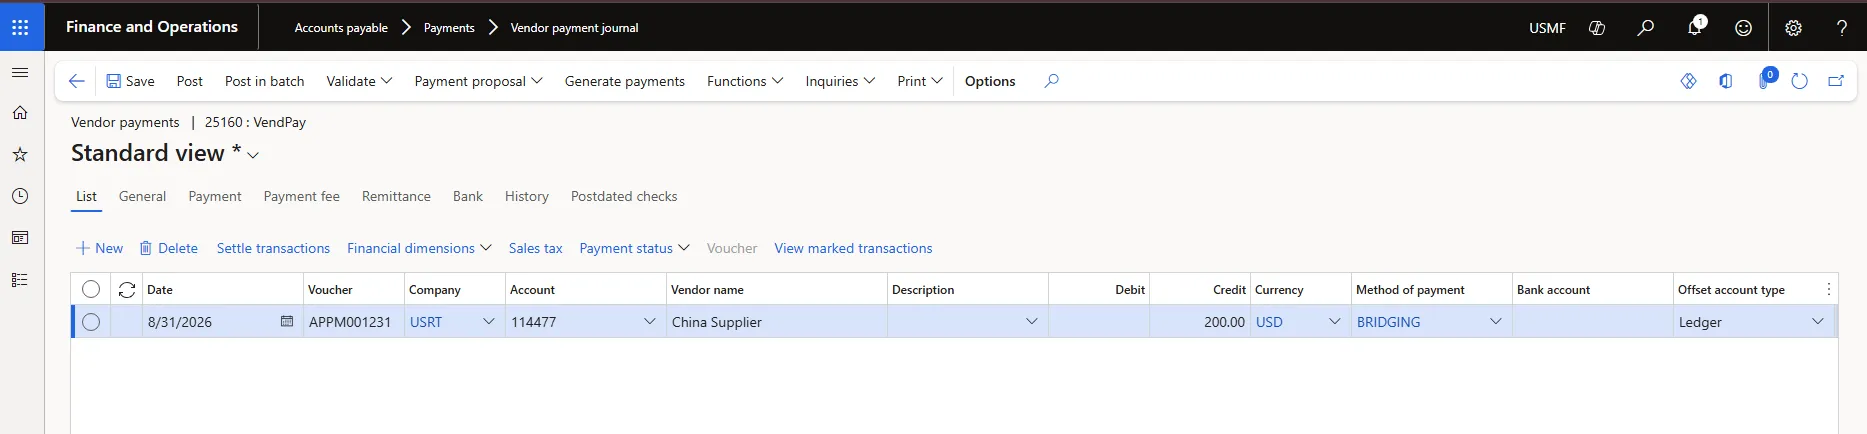The width and height of the screenshot is (1867, 434).
Task: Open the Standard view selector chevron
Action: click(x=253, y=155)
